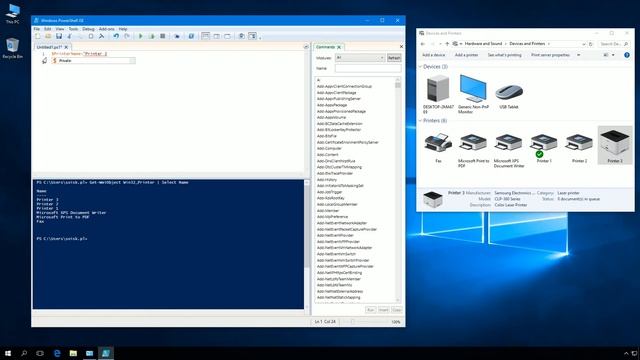640x360 pixels.
Task: Click the Refresh button in Commands pane
Action: pos(394,58)
